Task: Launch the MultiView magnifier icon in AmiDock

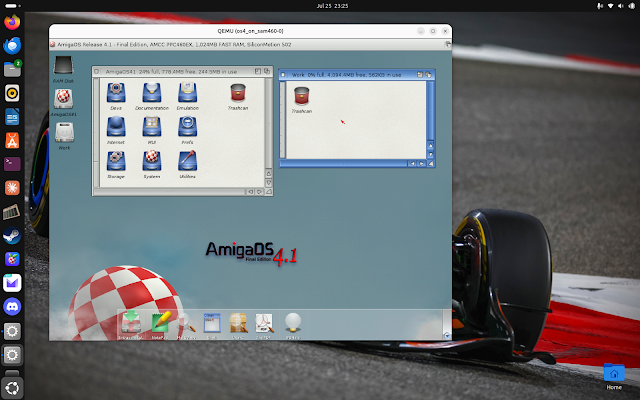Action: tap(187, 324)
